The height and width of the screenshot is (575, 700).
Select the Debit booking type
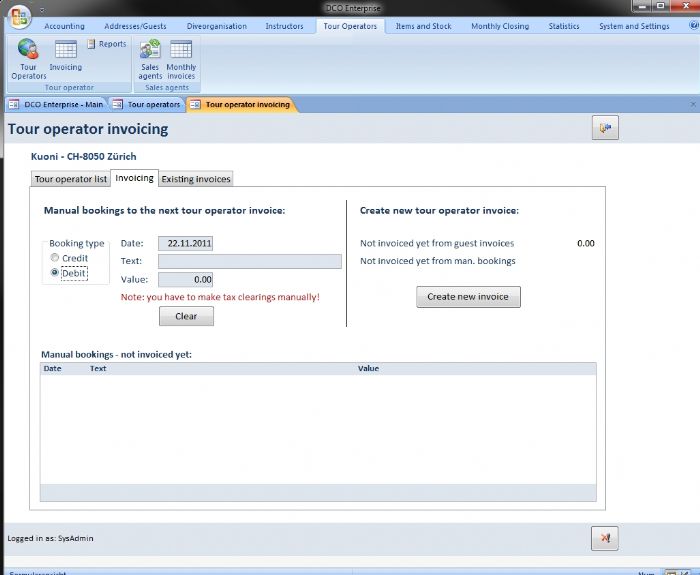coord(55,272)
